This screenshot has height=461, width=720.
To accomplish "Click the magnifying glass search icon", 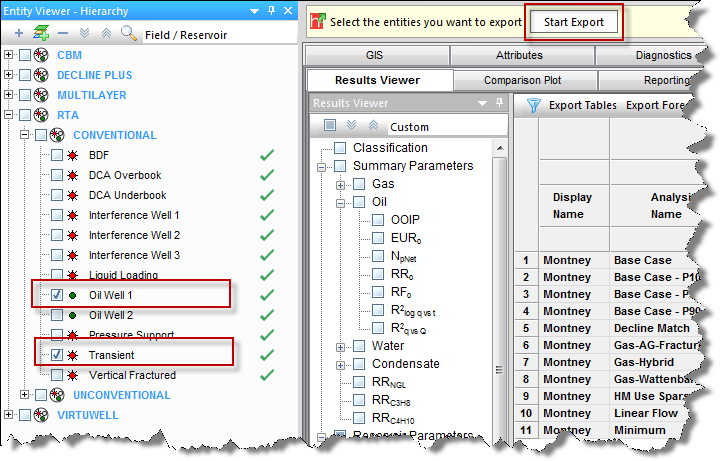I will [128, 32].
